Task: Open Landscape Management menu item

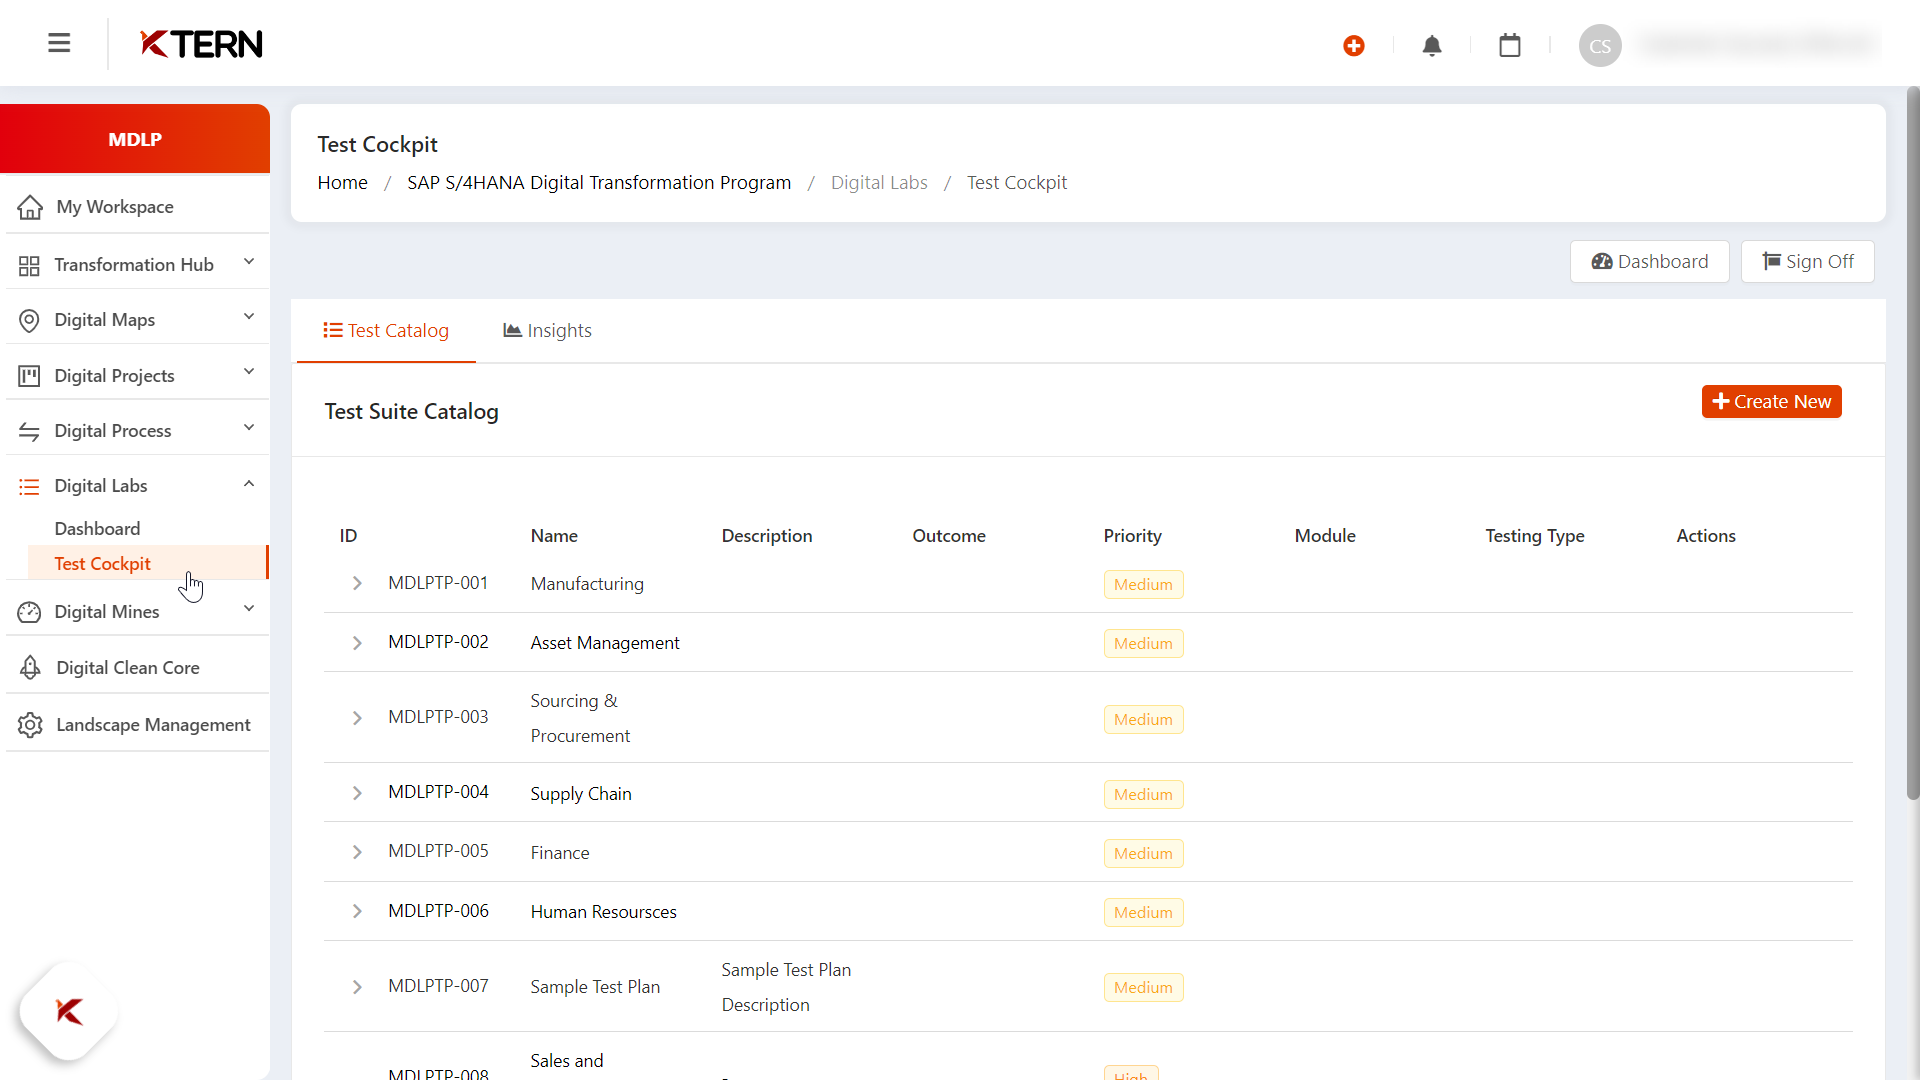Action: [x=153, y=725]
